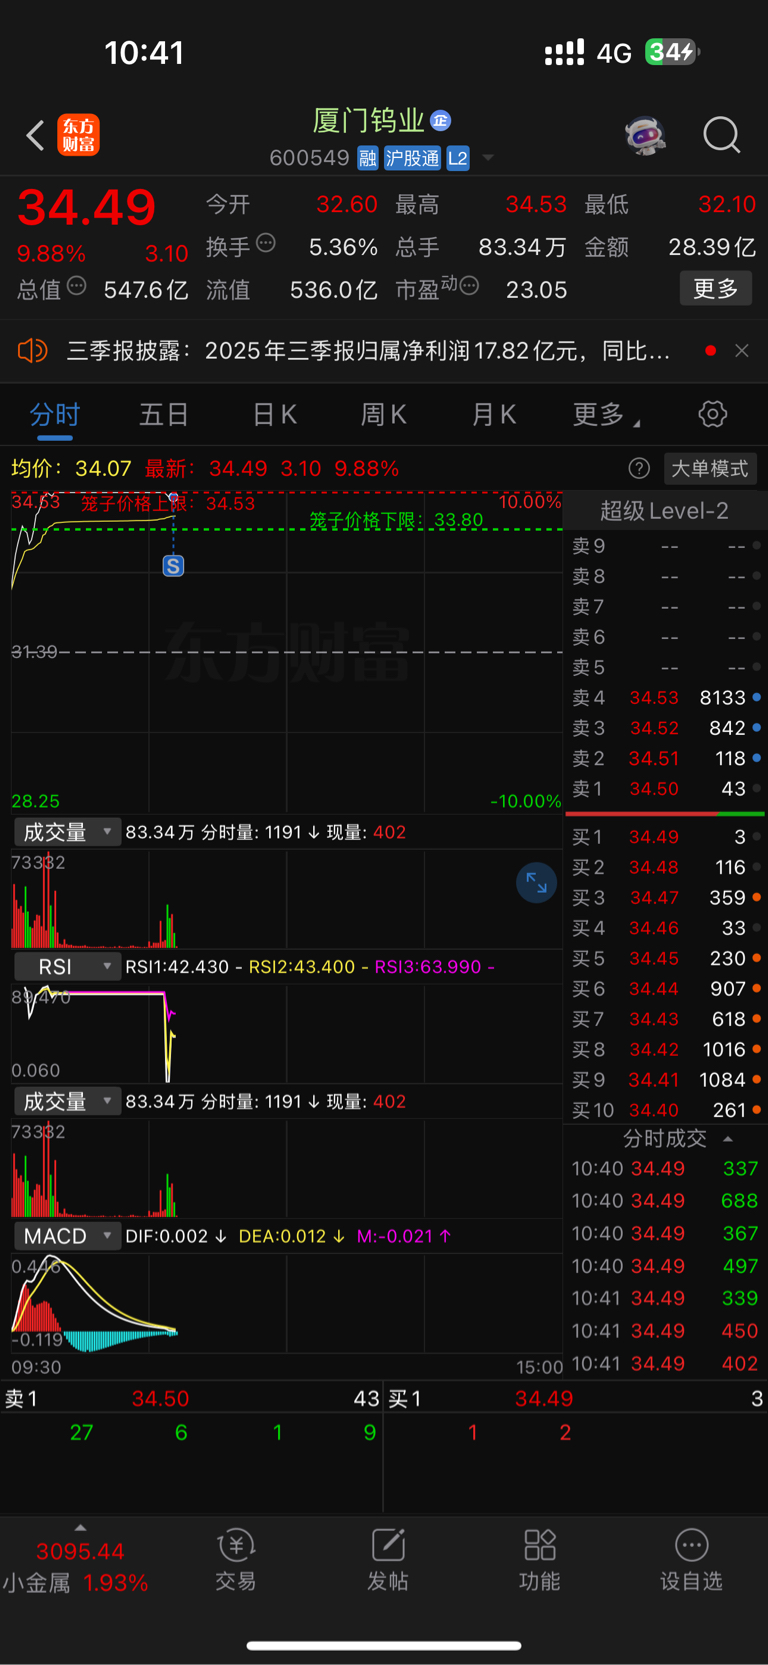Tap the bottom 卖1 34.50 queue bar
This screenshot has width=768, height=1665.
point(192,1399)
